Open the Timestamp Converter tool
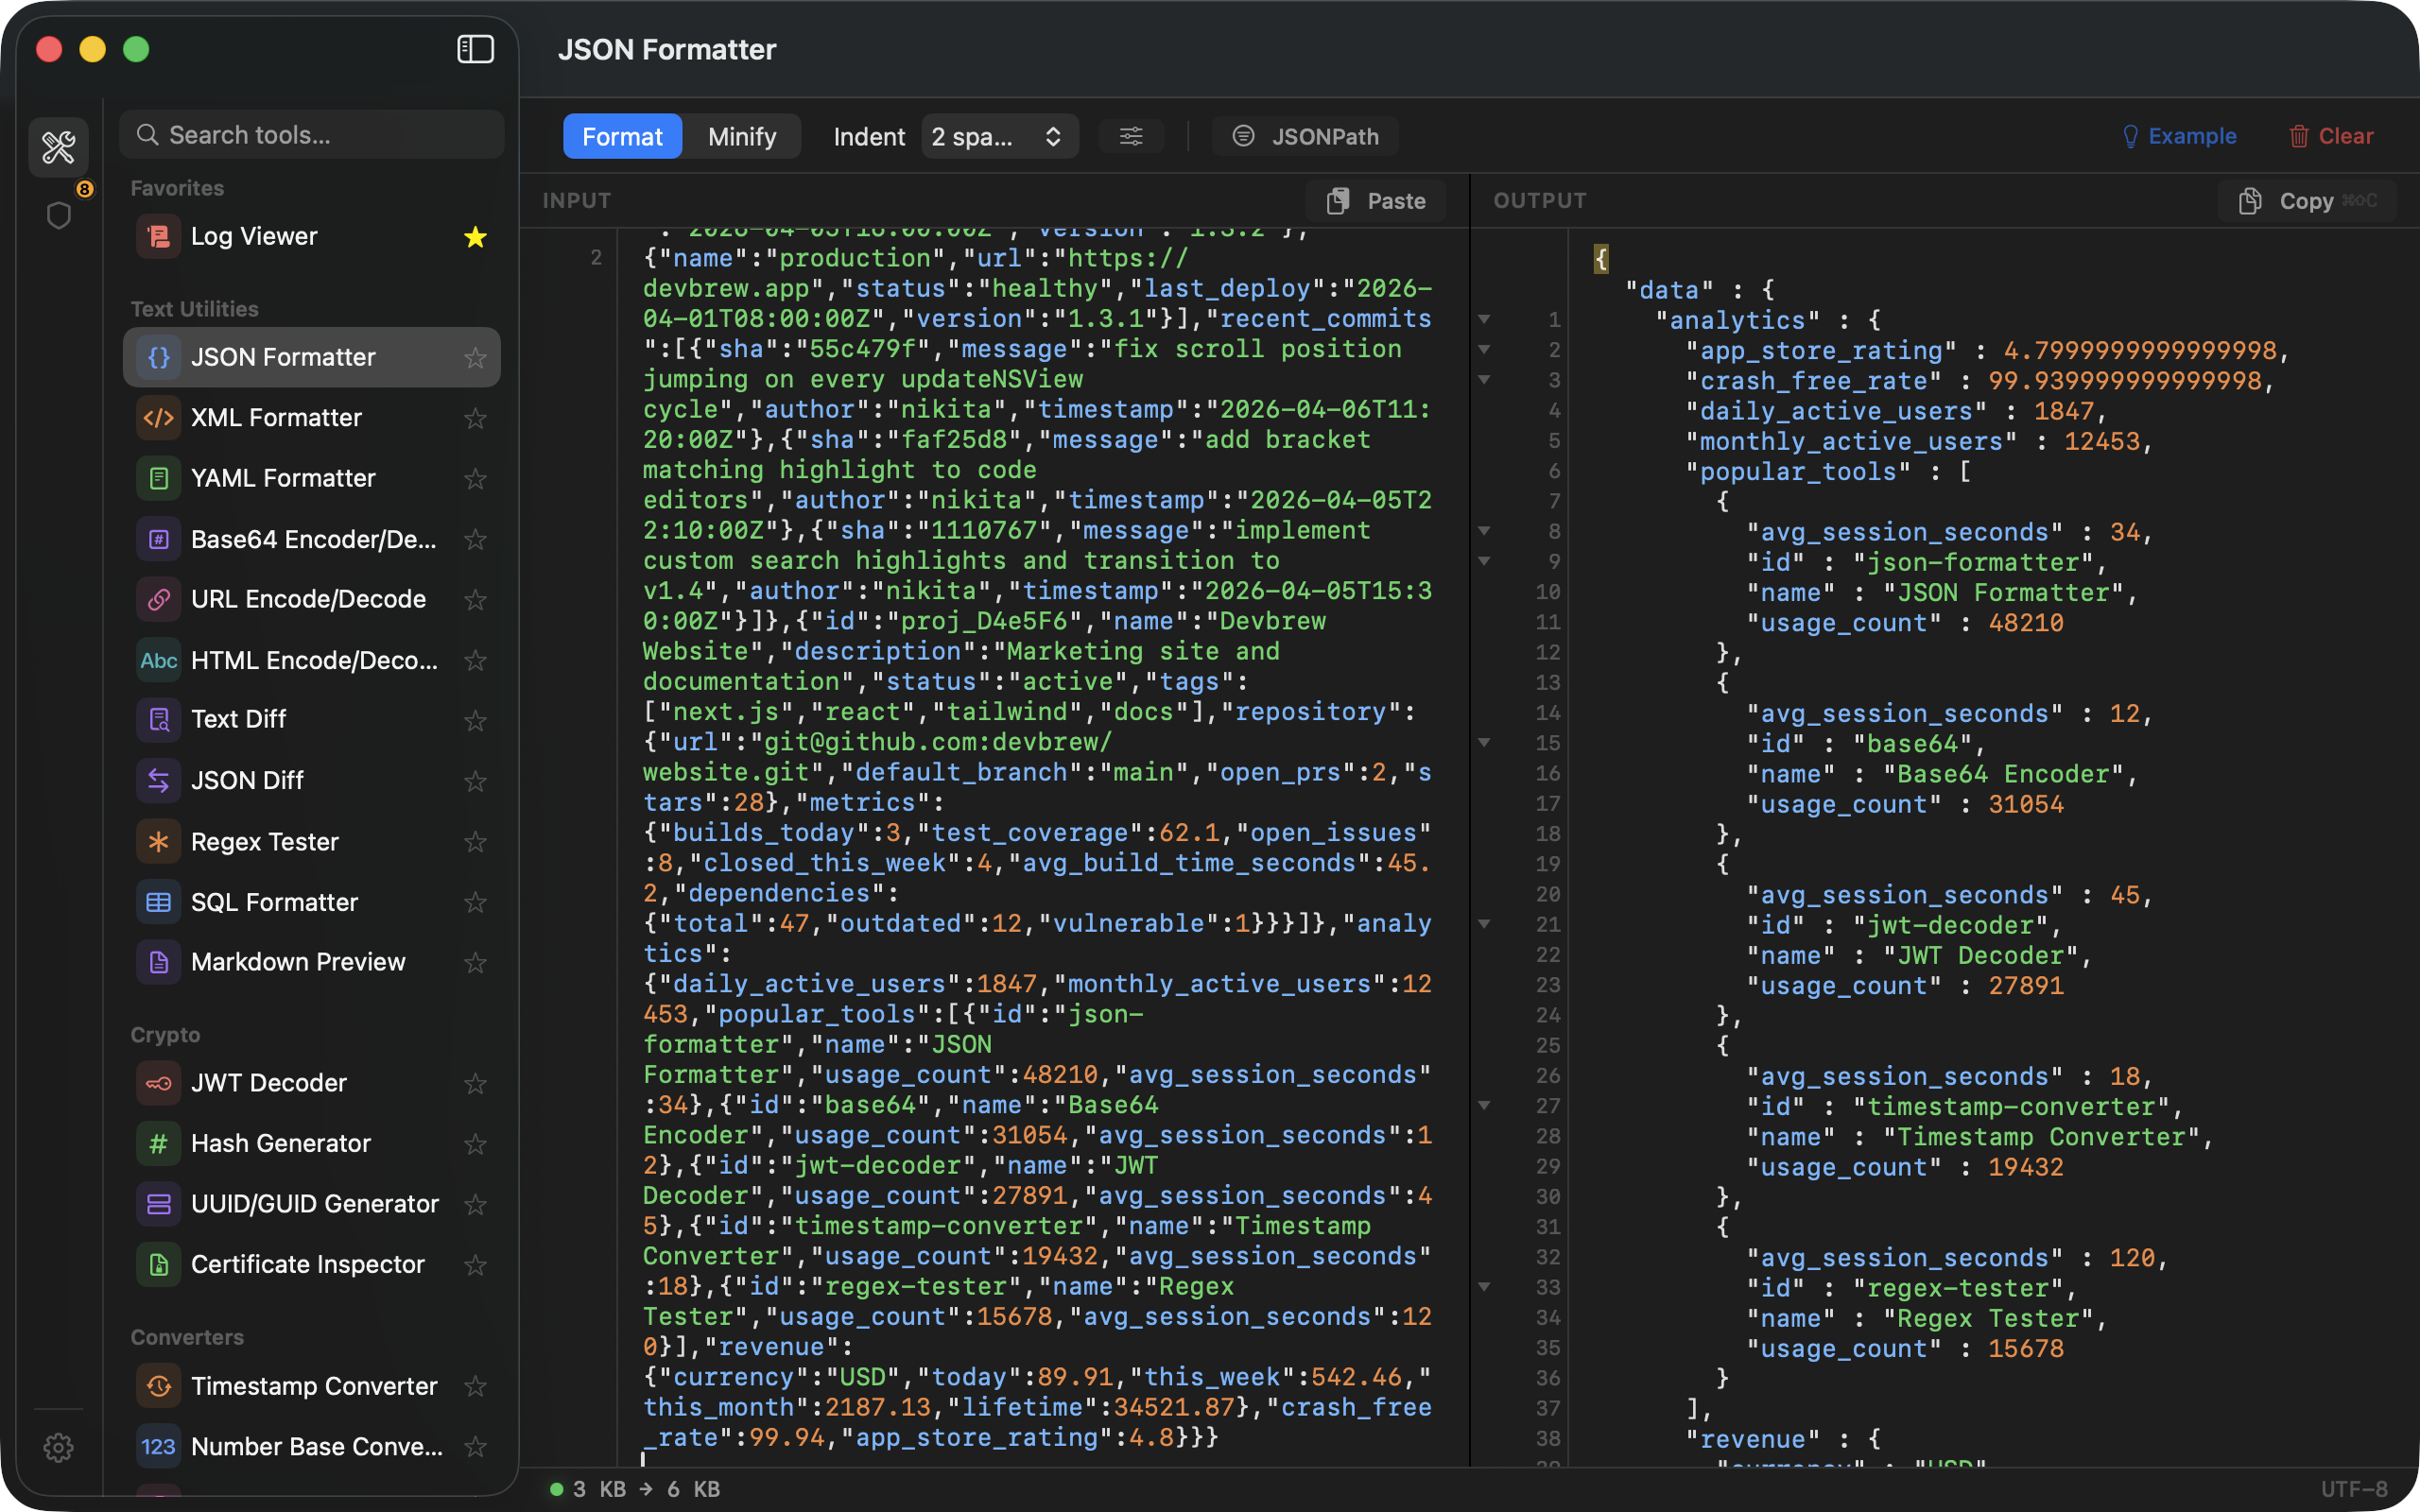 click(x=315, y=1385)
